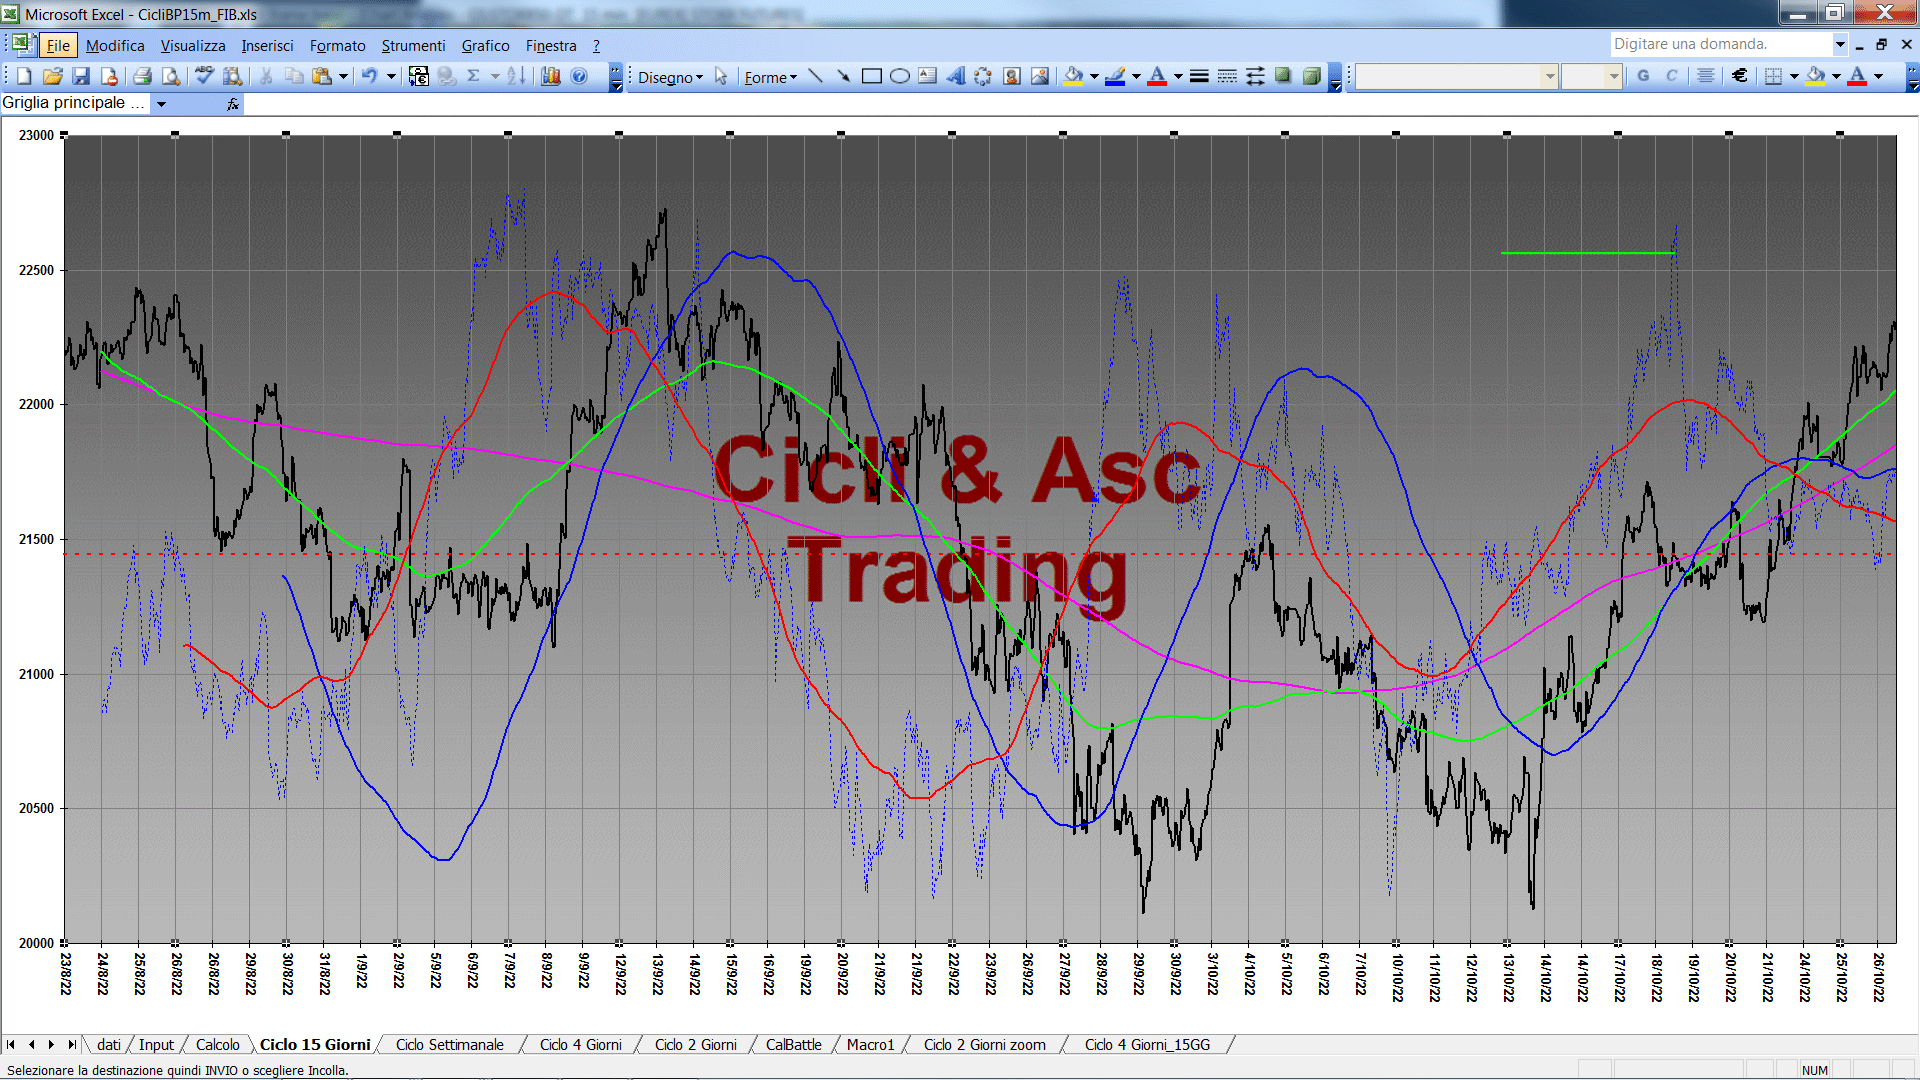Screen dimensions: 1920x1080
Task: Switch to the dati sheet tab
Action: coord(109,1044)
